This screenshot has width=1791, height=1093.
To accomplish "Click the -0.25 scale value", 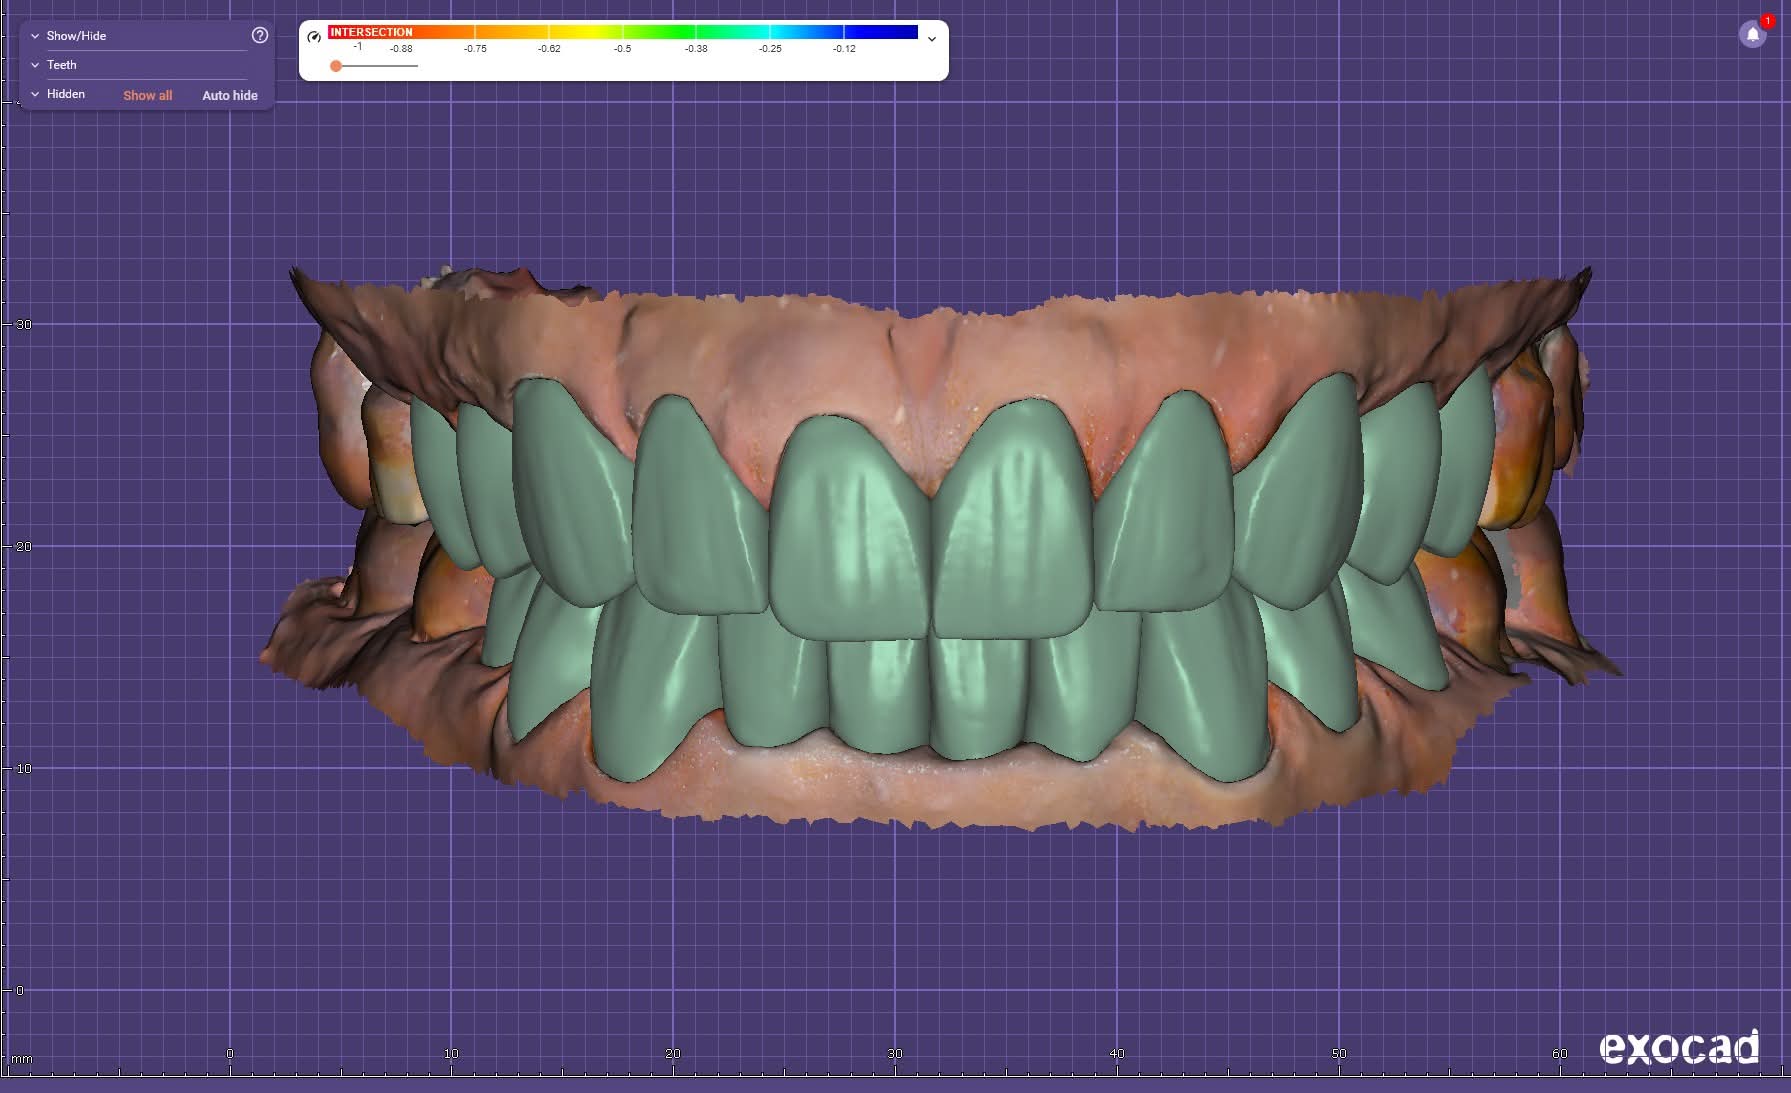I will 770,49.
